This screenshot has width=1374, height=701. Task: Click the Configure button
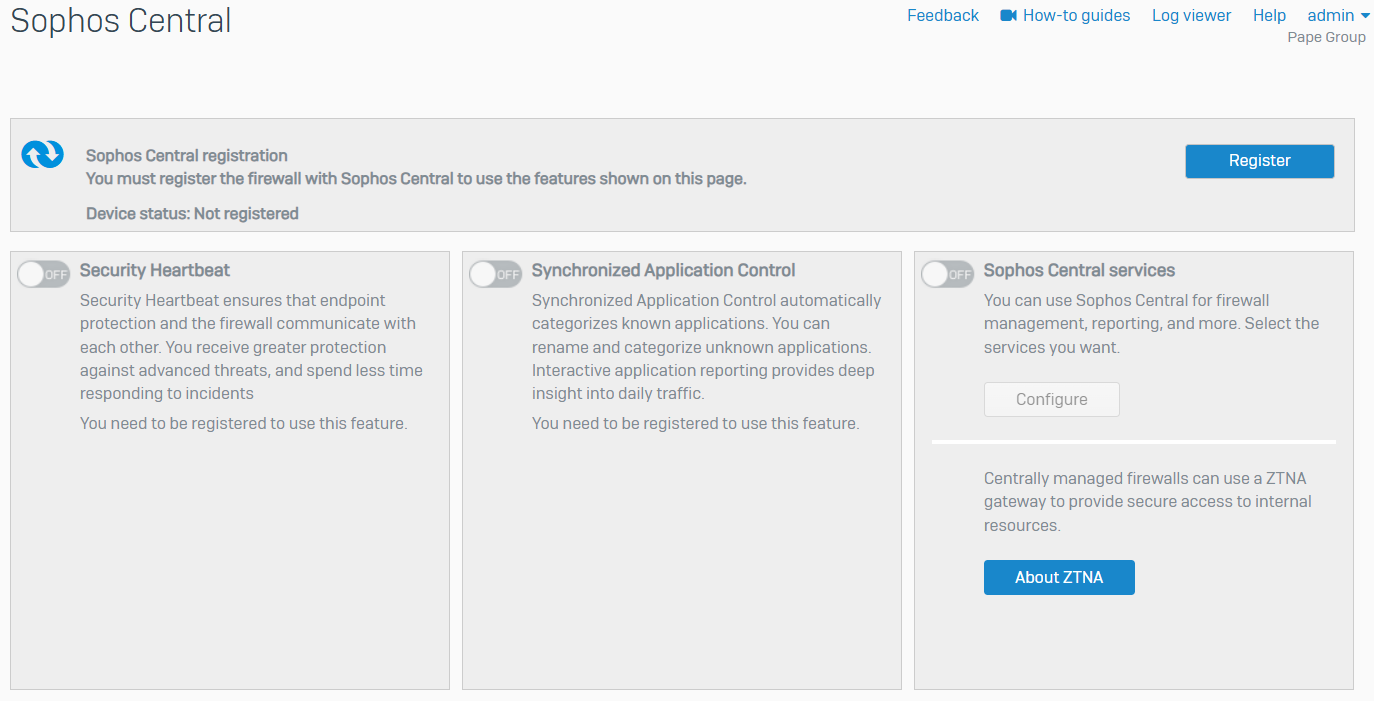1051,399
